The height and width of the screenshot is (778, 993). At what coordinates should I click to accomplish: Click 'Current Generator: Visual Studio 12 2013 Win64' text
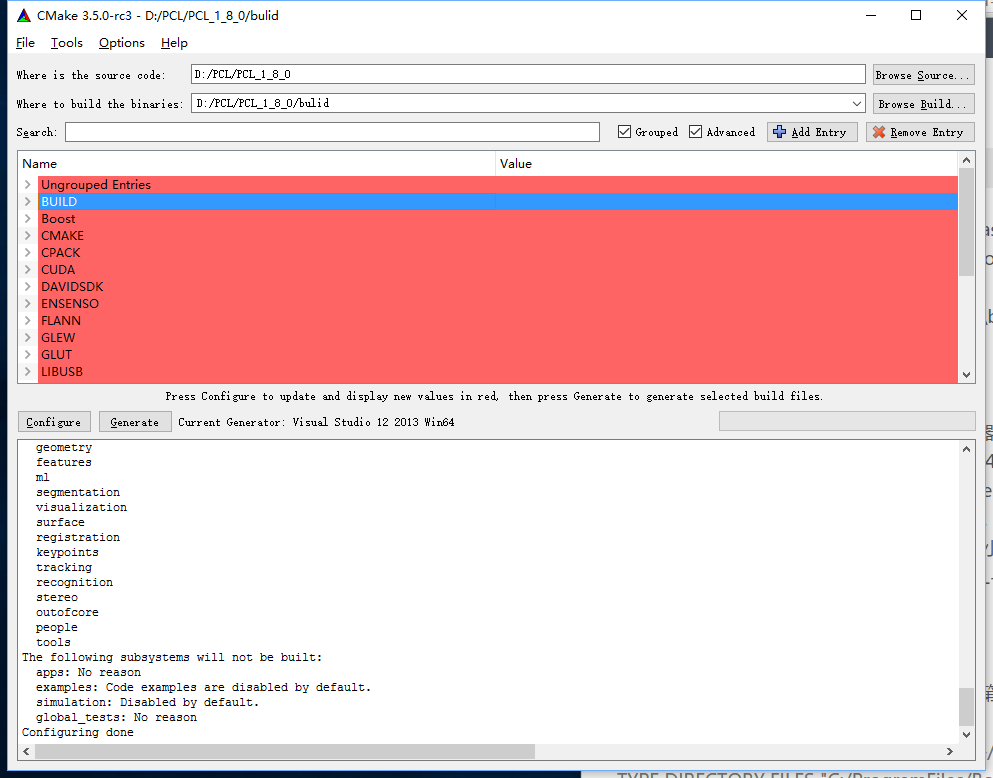(x=316, y=422)
